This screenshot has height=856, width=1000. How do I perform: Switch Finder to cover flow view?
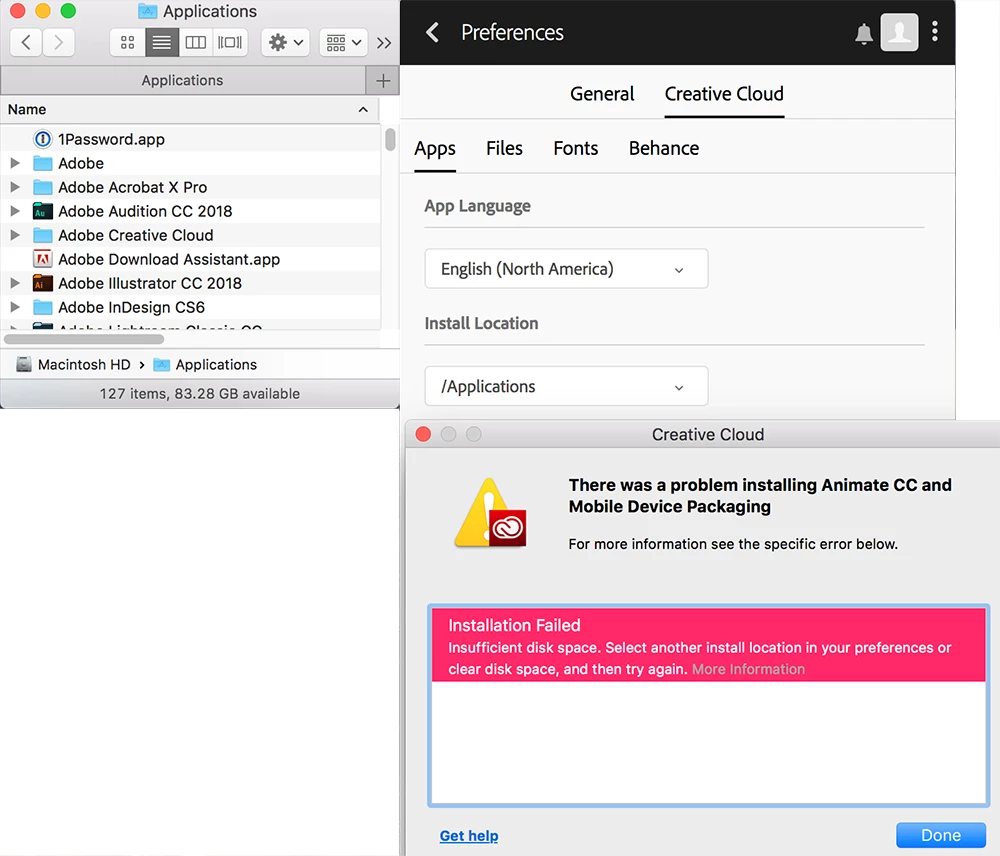[x=230, y=43]
